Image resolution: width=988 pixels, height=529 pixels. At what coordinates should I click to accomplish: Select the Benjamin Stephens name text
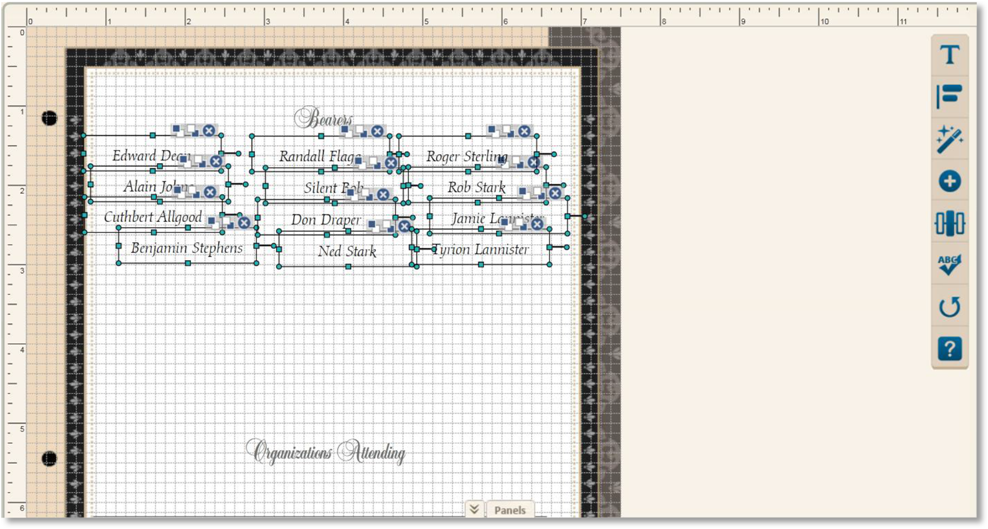(186, 248)
